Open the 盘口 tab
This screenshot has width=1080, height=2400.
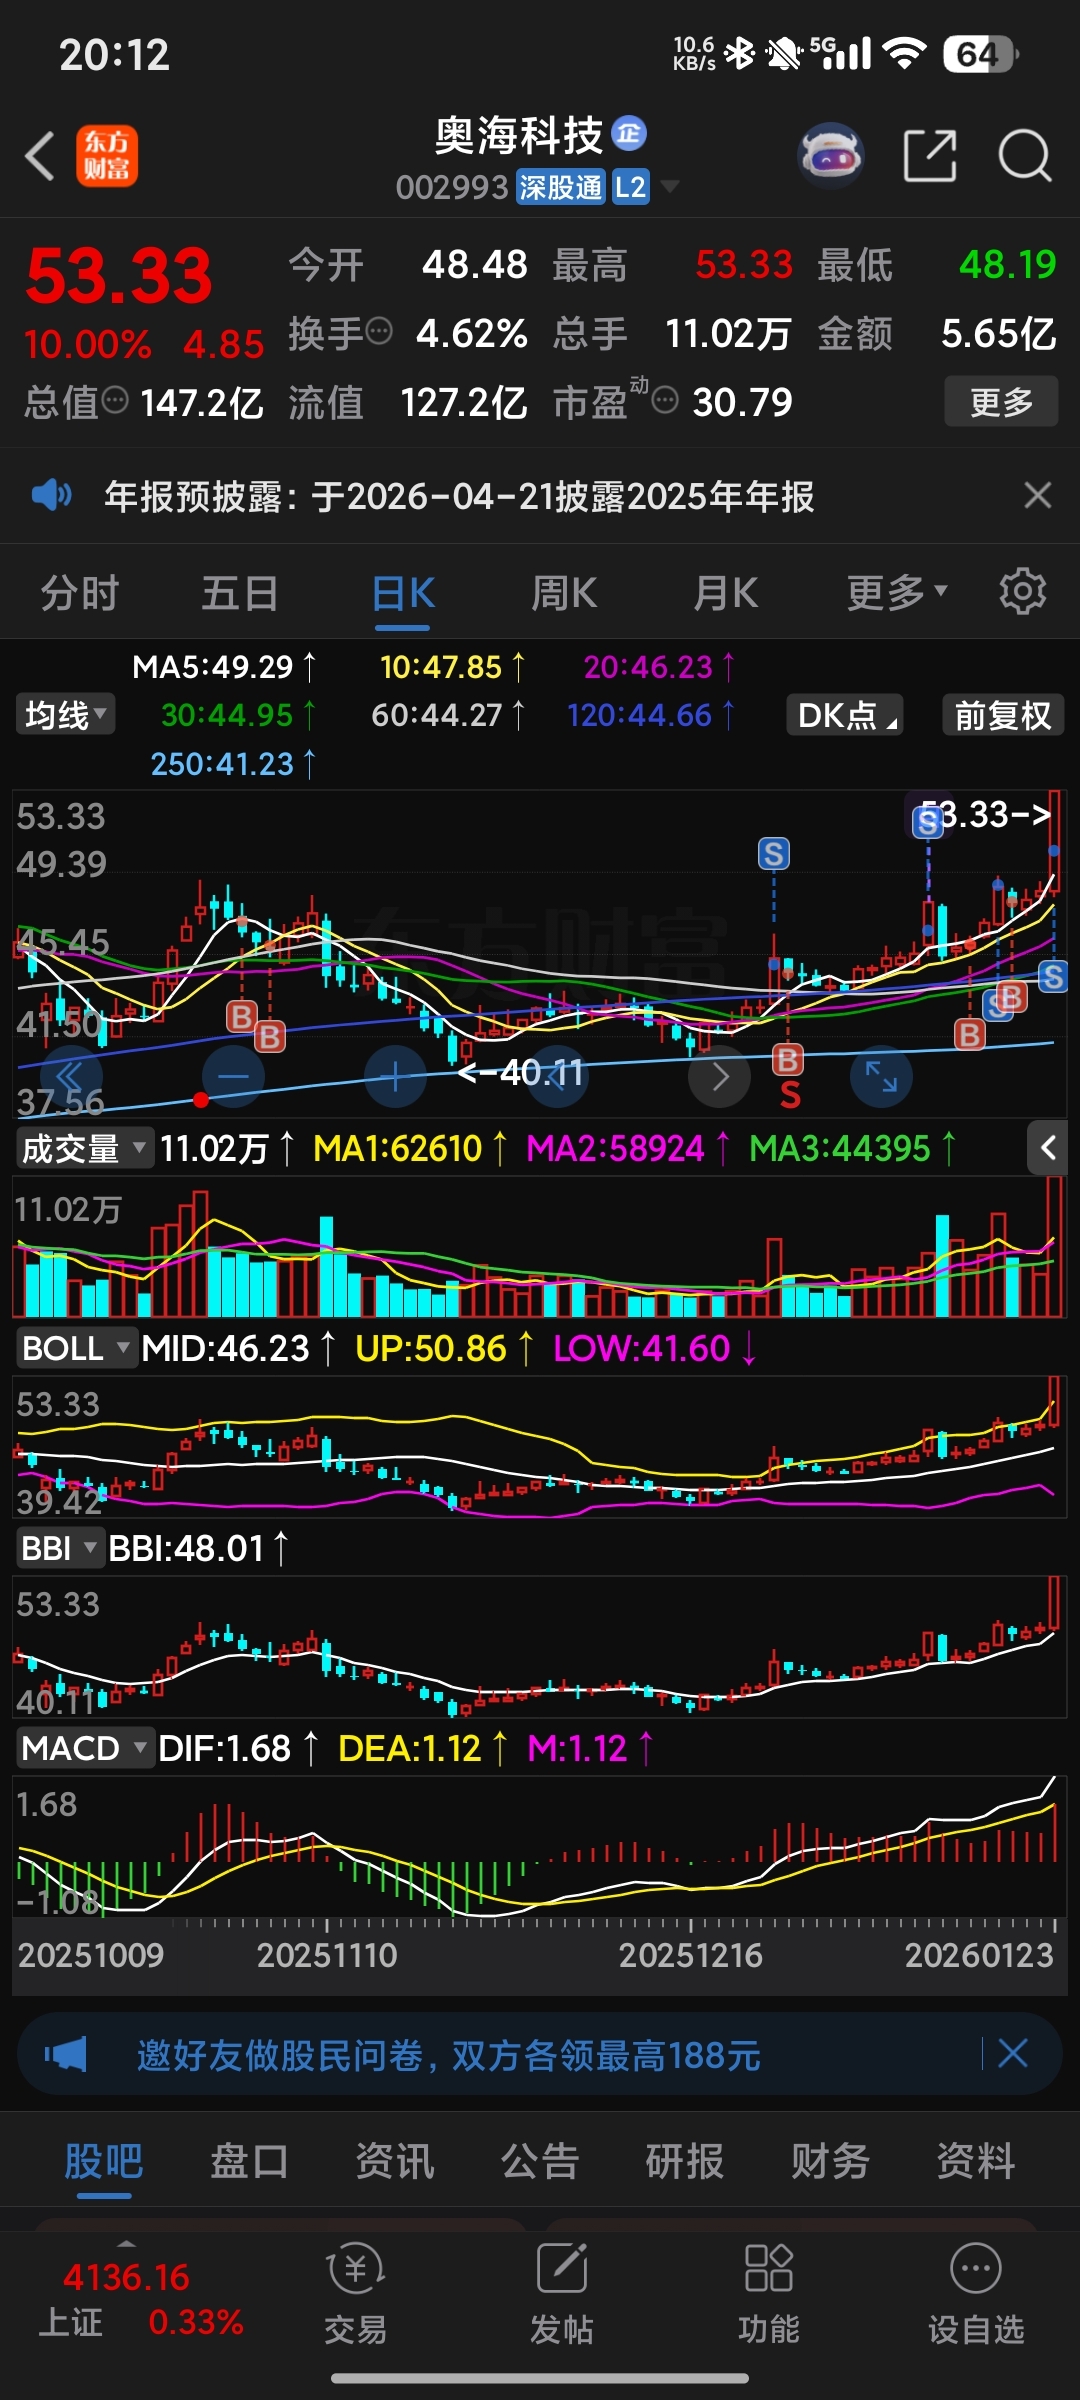[x=249, y=2161]
